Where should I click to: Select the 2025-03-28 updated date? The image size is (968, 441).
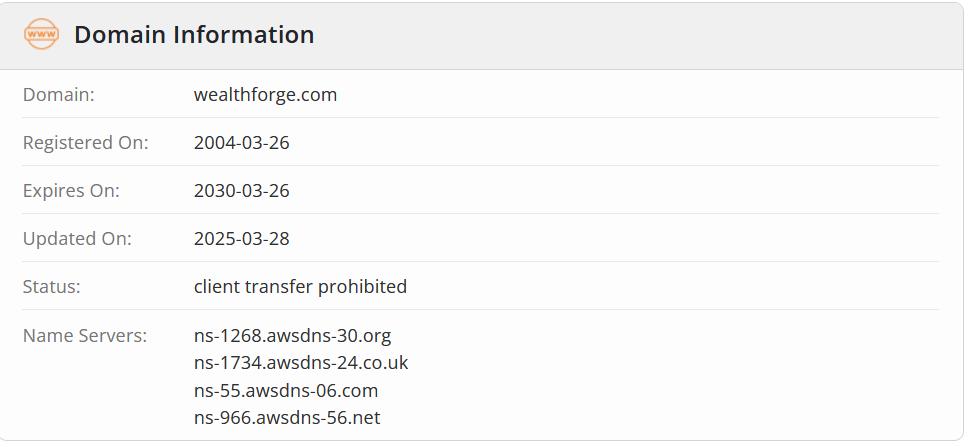pyautogui.click(x=241, y=239)
